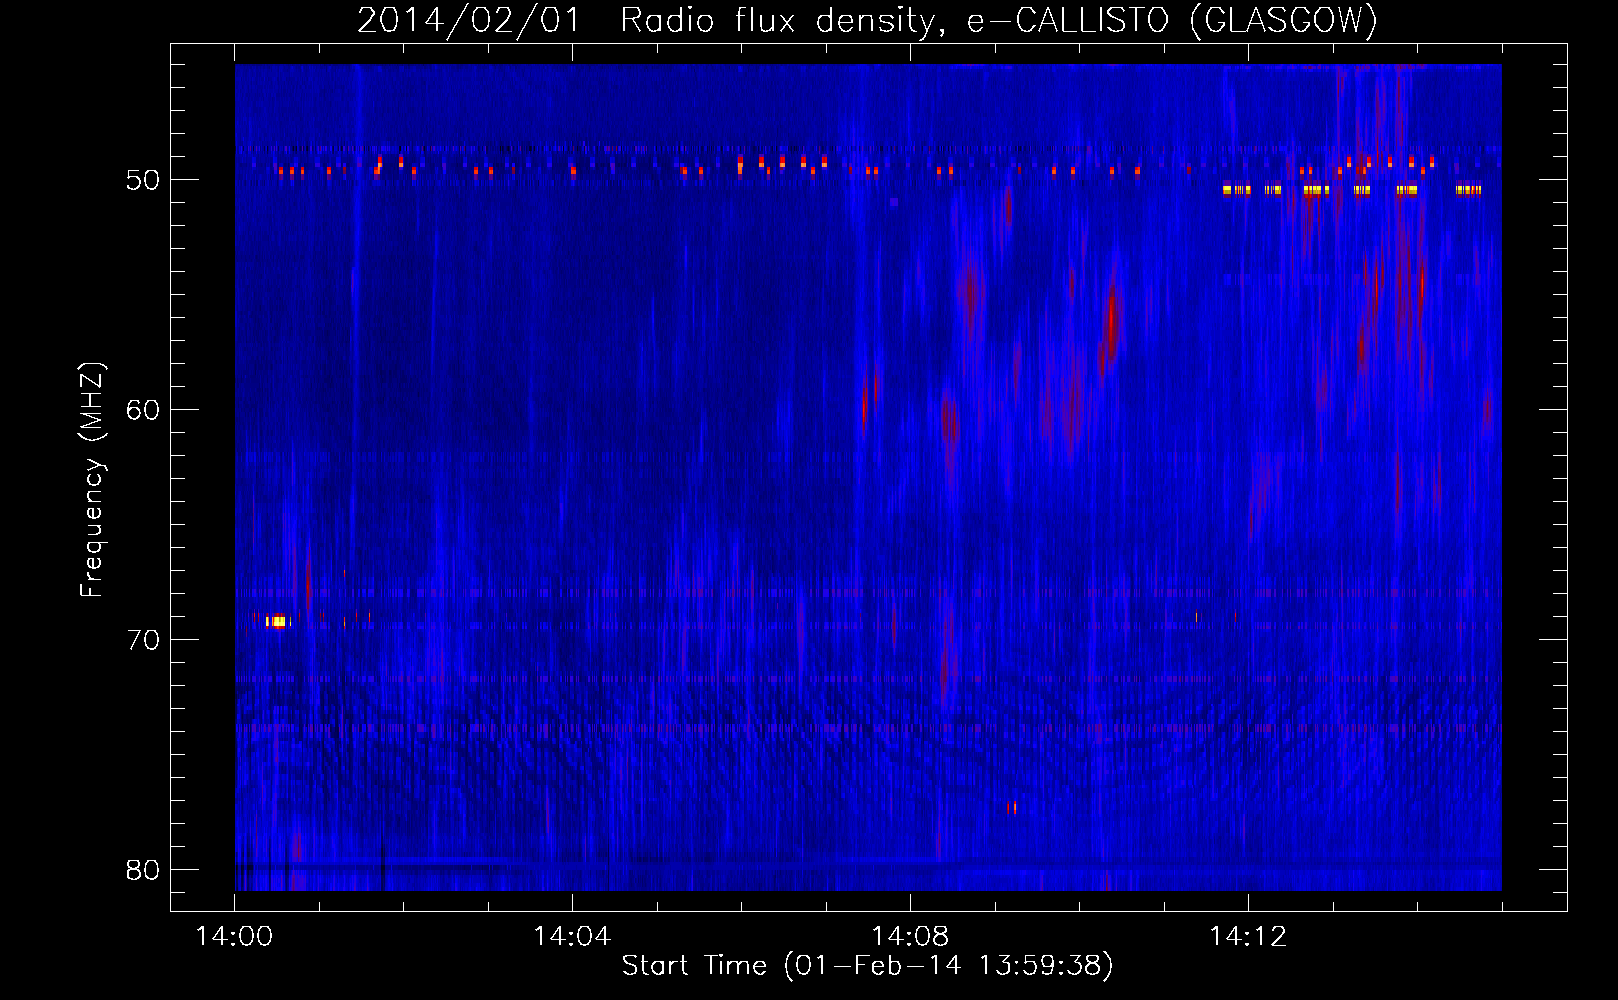
Task: Click the '80' frequency tick label
Action: point(143,870)
